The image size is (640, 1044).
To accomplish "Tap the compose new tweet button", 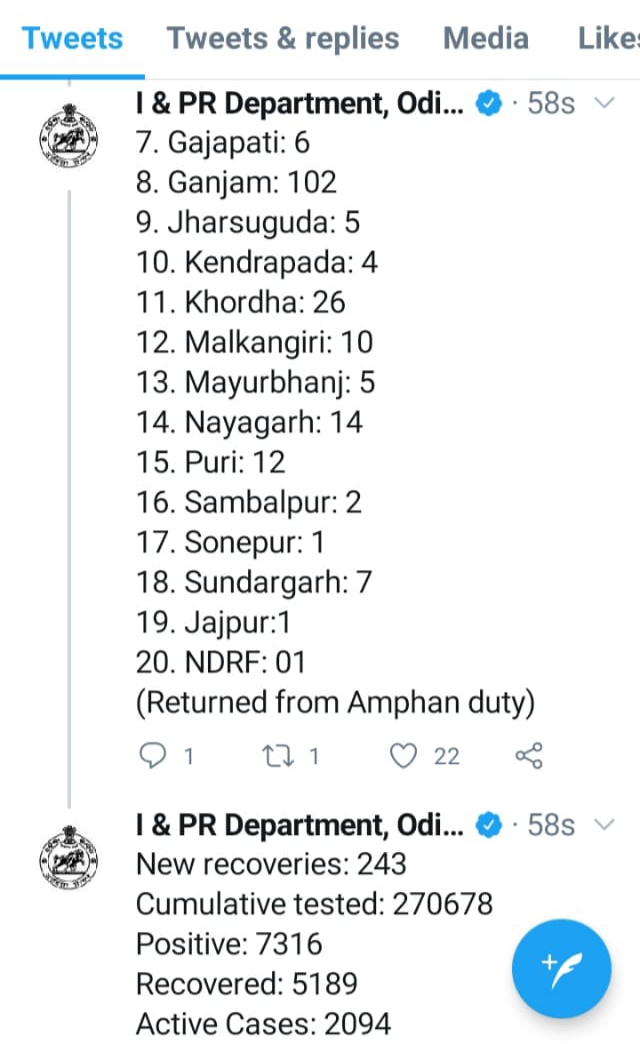I will (x=561, y=969).
